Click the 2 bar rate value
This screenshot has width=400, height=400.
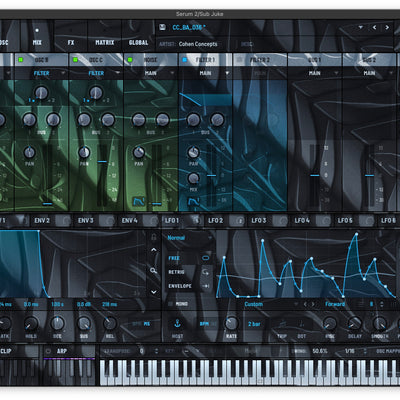(x=254, y=324)
